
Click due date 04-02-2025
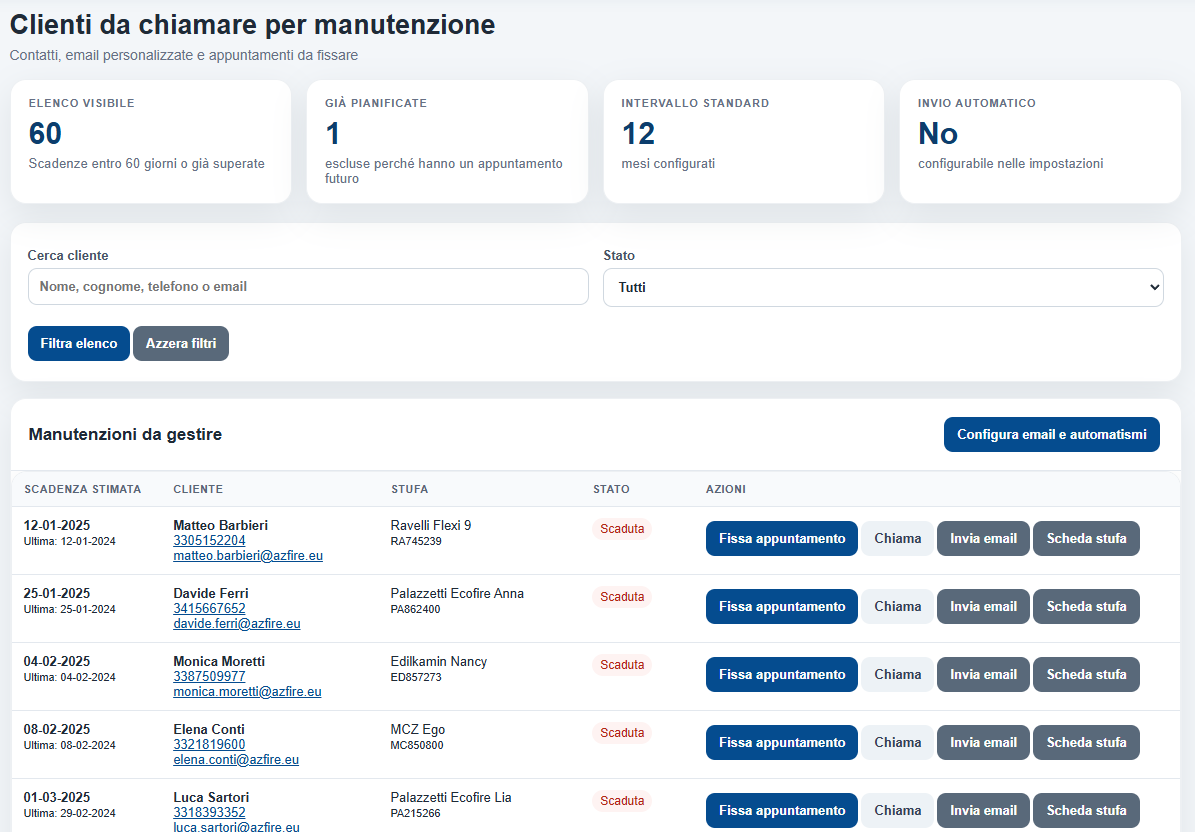pos(57,661)
